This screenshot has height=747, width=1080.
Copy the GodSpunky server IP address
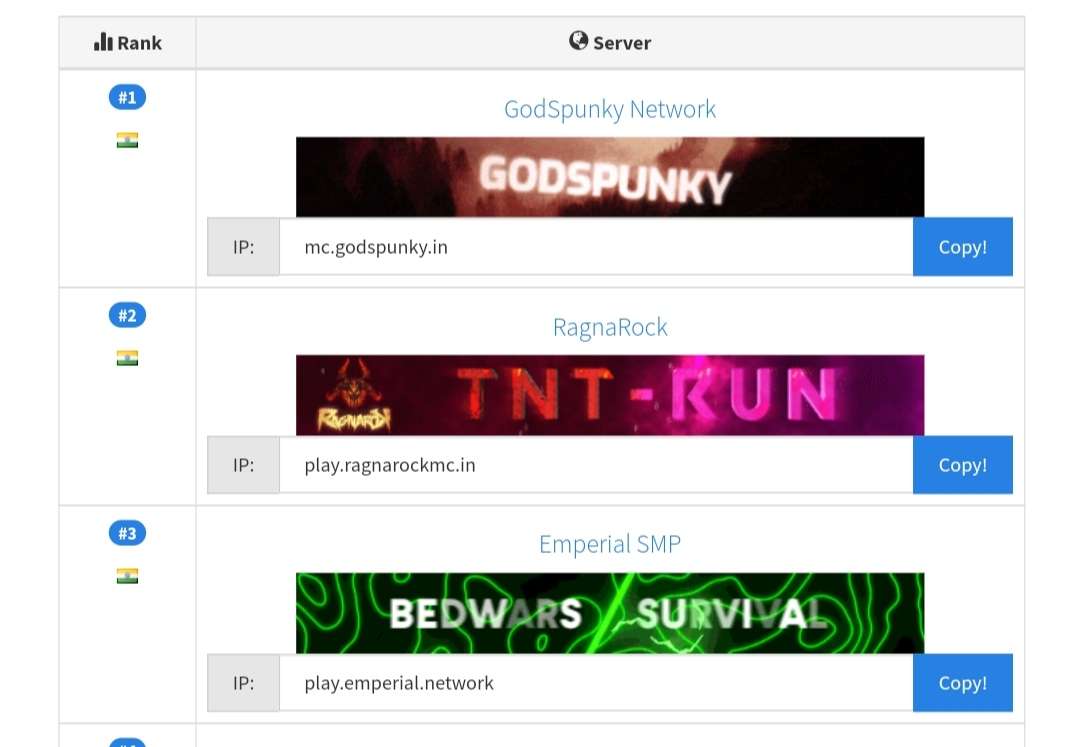962,247
